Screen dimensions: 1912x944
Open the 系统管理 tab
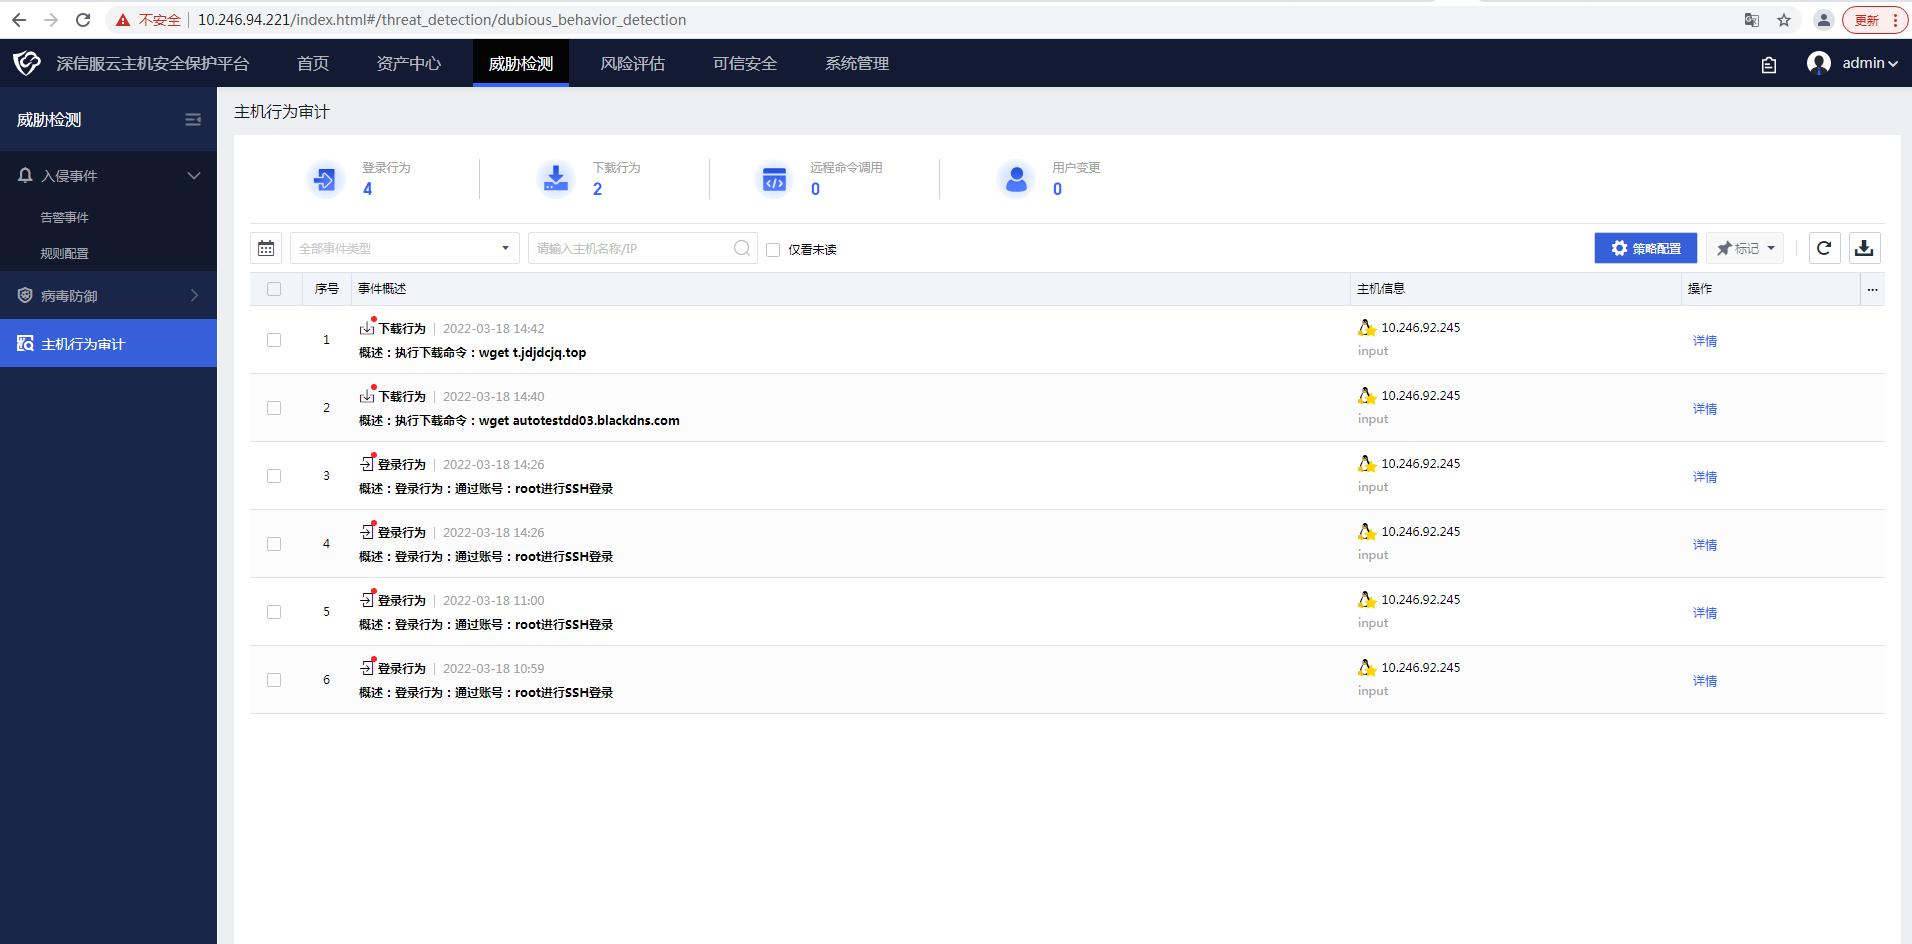pos(857,63)
